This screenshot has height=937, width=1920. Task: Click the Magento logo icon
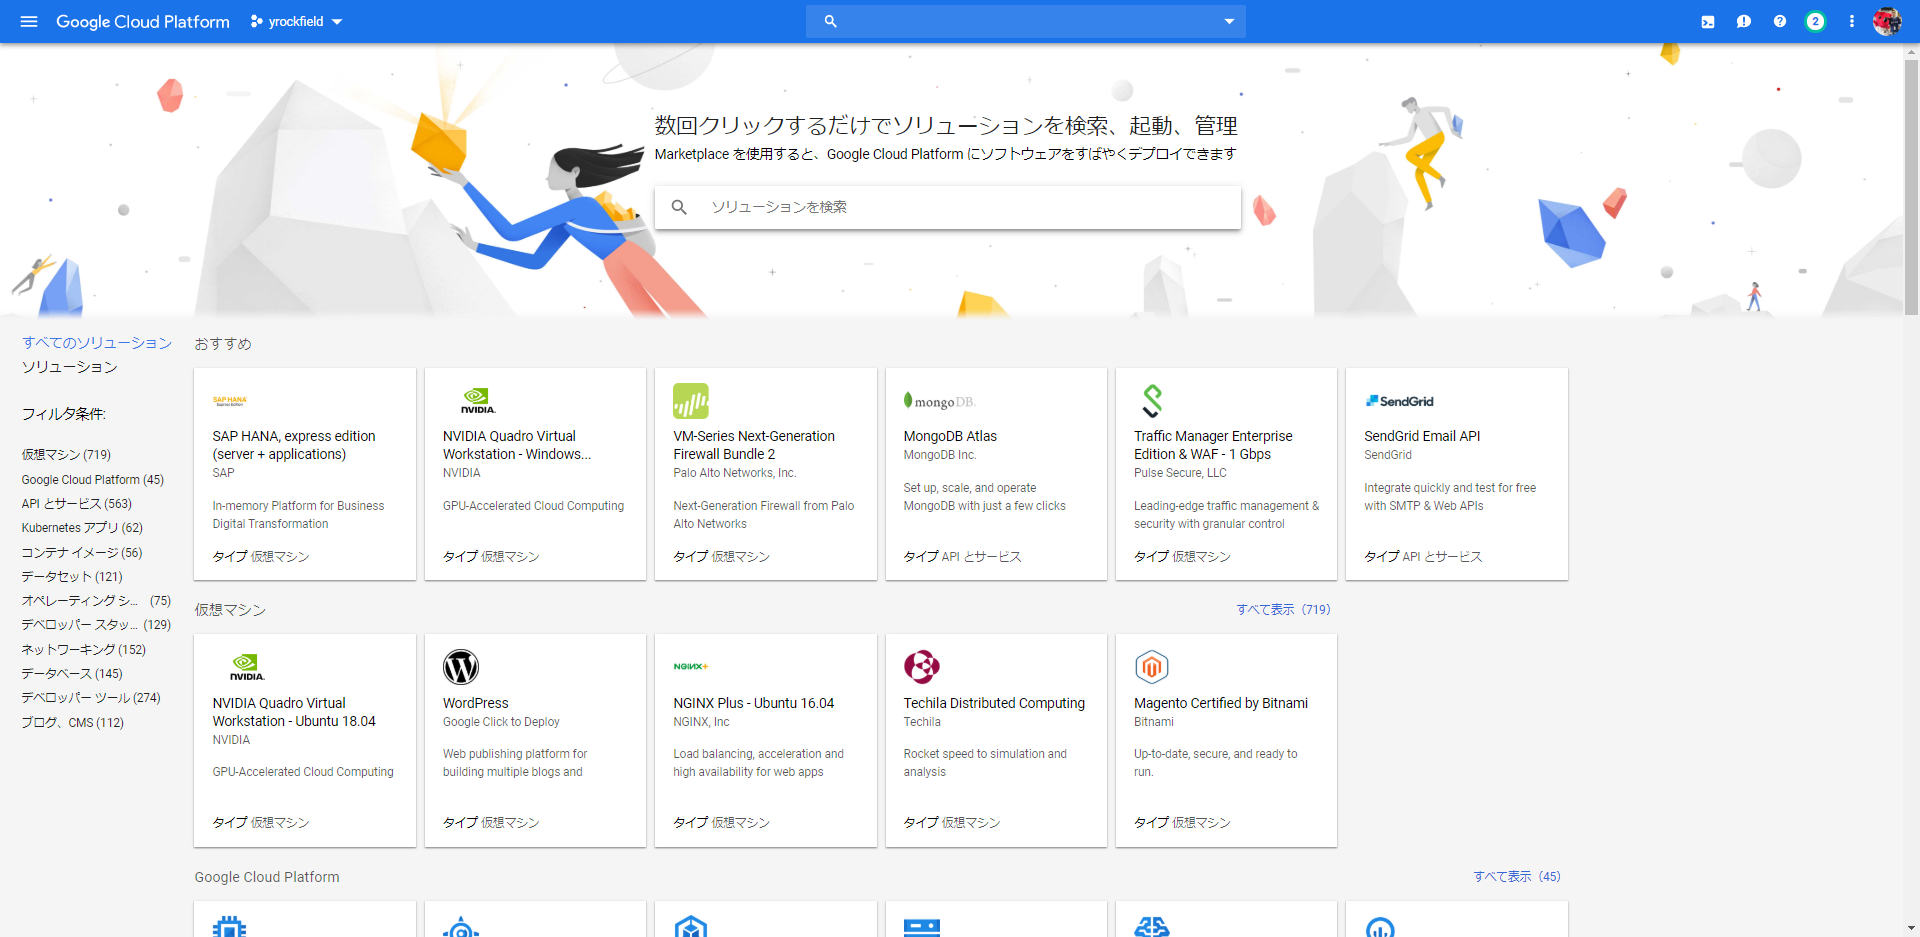(x=1152, y=667)
